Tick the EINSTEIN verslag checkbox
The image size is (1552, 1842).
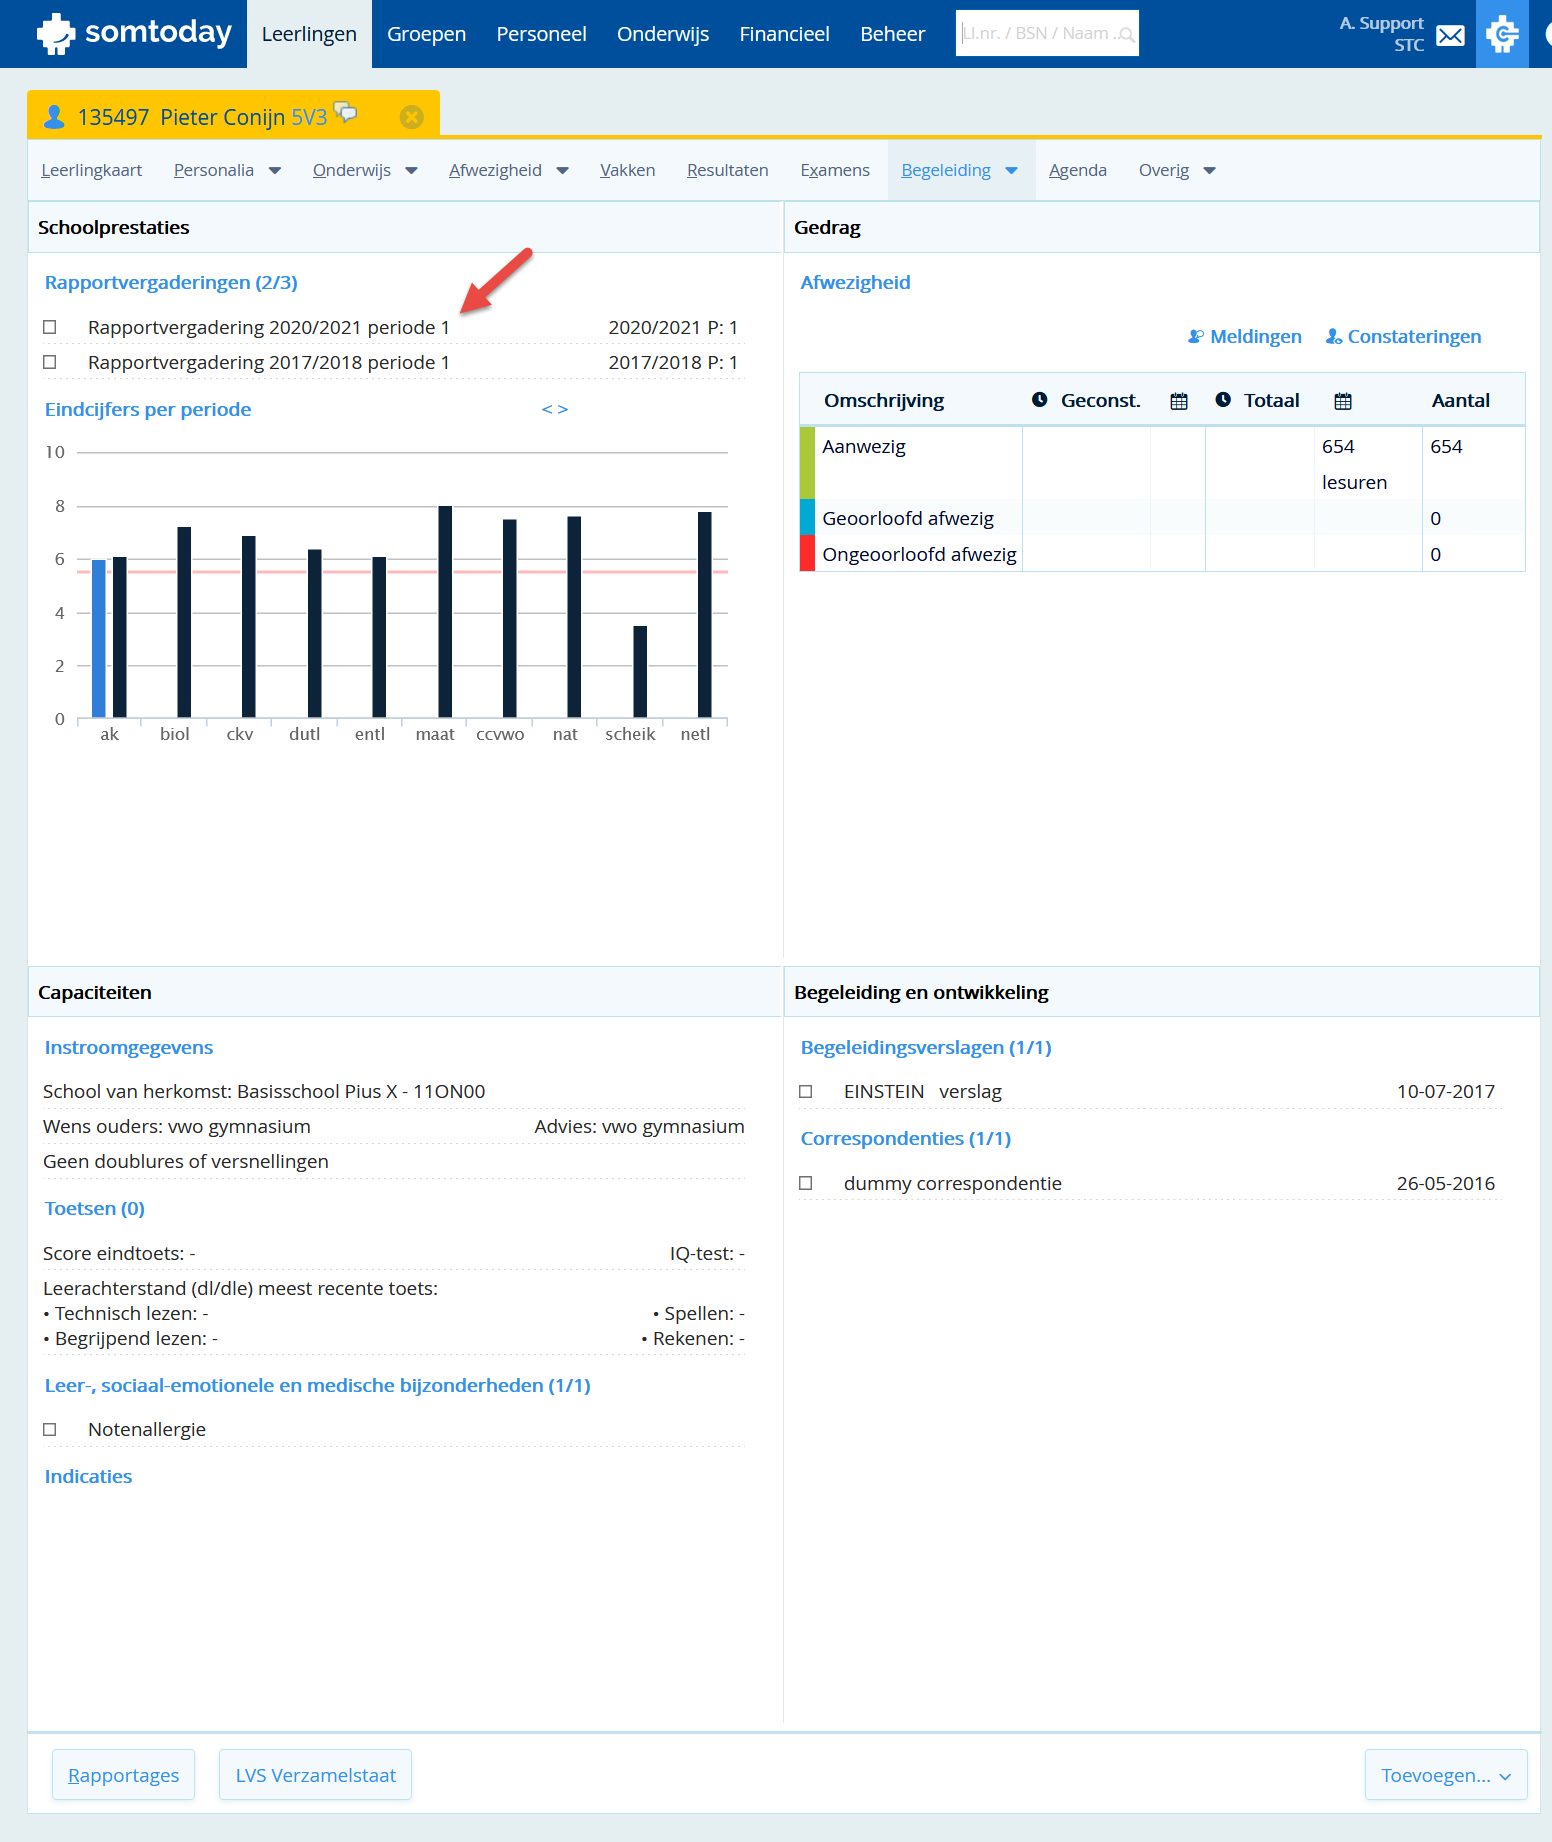click(806, 1091)
